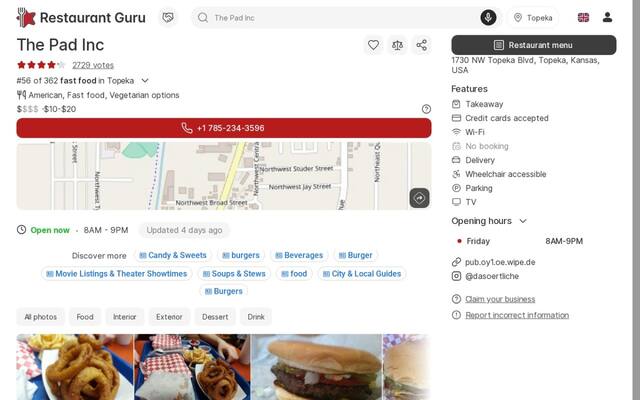This screenshot has width=640, height=400.
Task: Select the All photos tab
Action: (40, 317)
